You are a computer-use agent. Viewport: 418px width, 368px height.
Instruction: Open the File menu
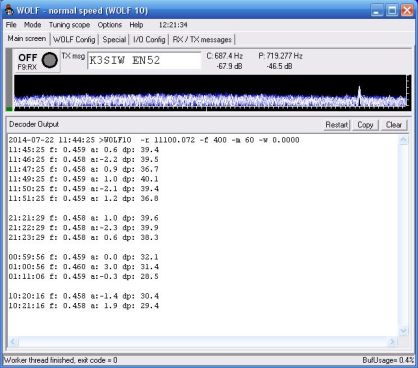[11, 25]
